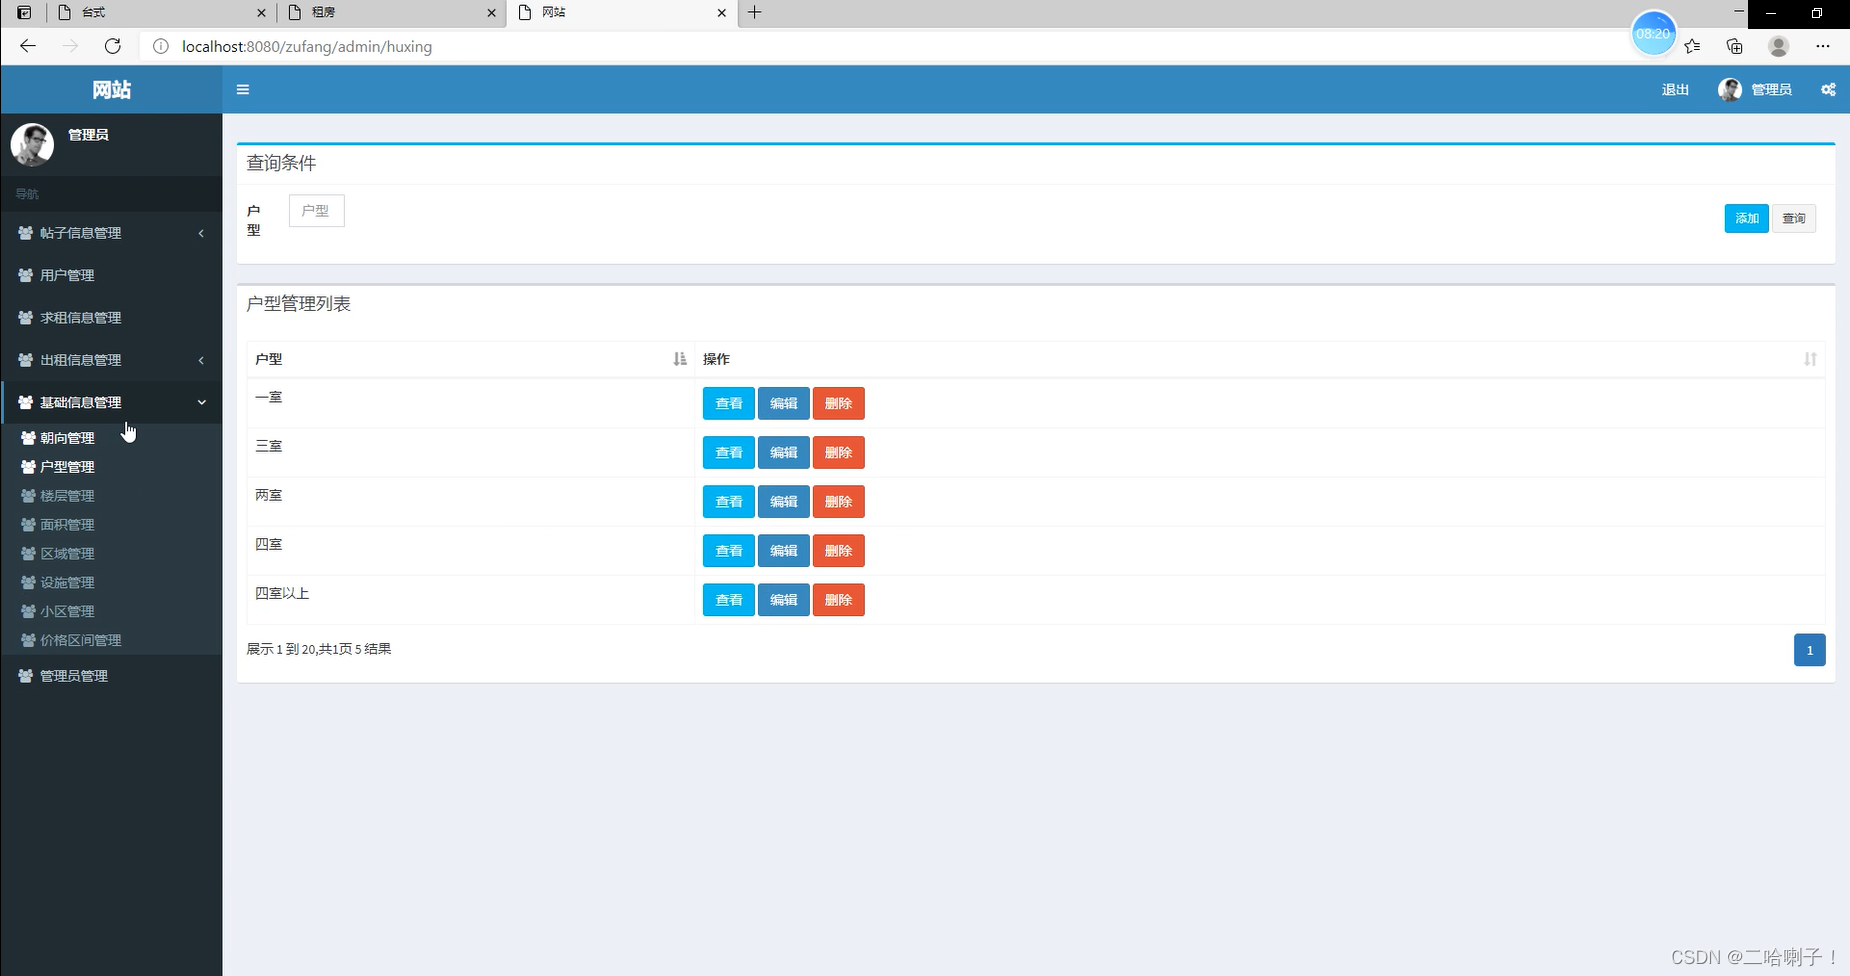Click the 08:20 timer overlay circle
Viewport: 1850px width, 976px height.
tap(1653, 34)
